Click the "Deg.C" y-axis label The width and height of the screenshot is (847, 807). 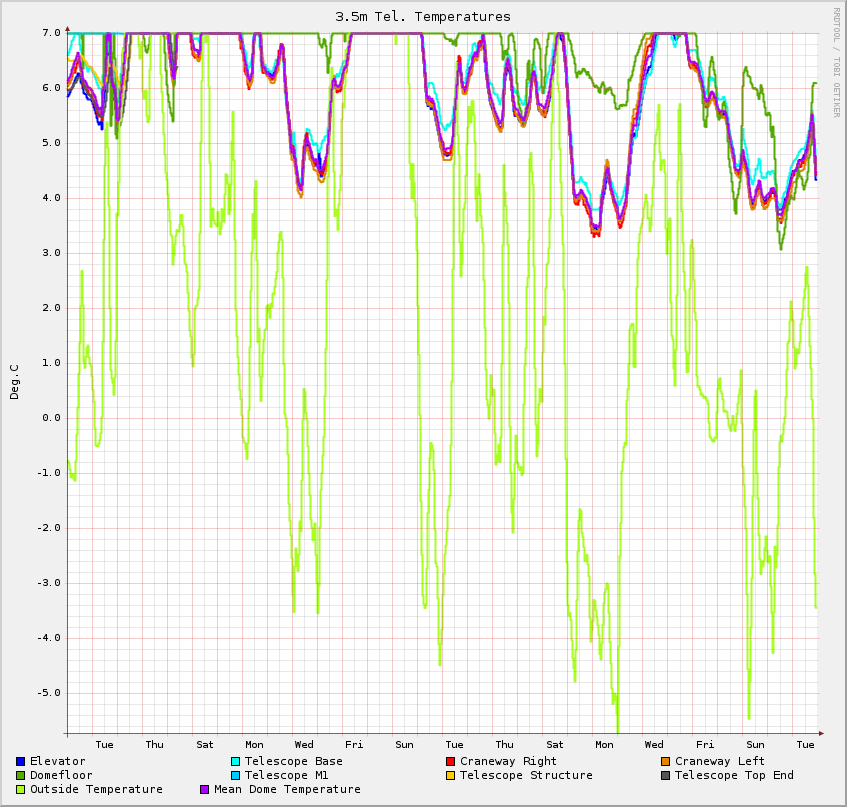[15, 382]
